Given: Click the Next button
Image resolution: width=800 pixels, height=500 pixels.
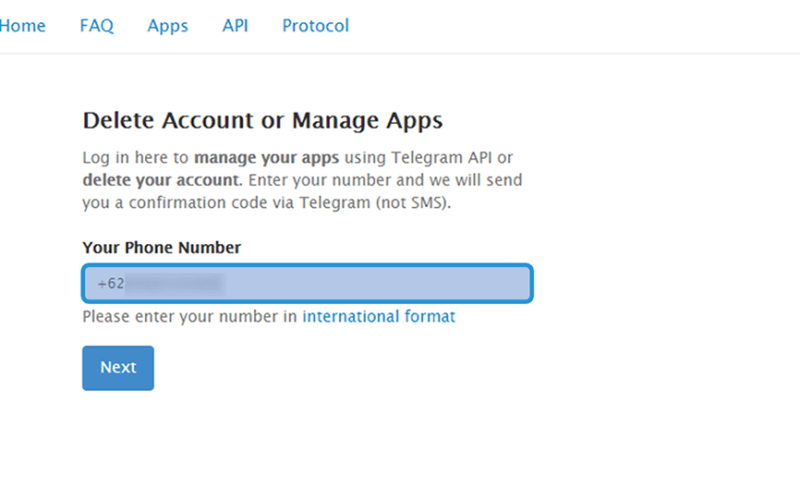Looking at the screenshot, I should pos(118,368).
